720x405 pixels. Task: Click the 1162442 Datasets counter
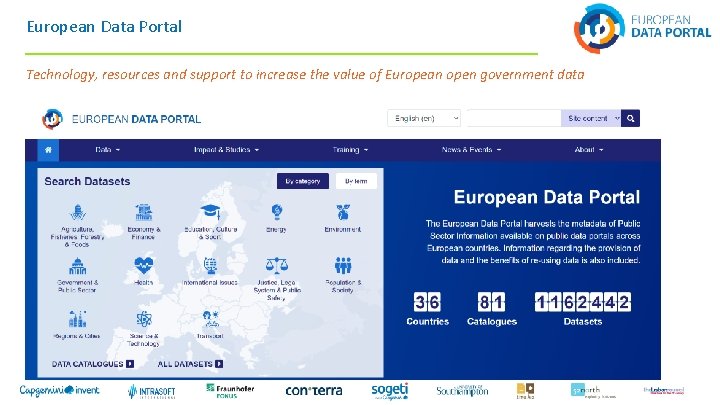click(583, 309)
